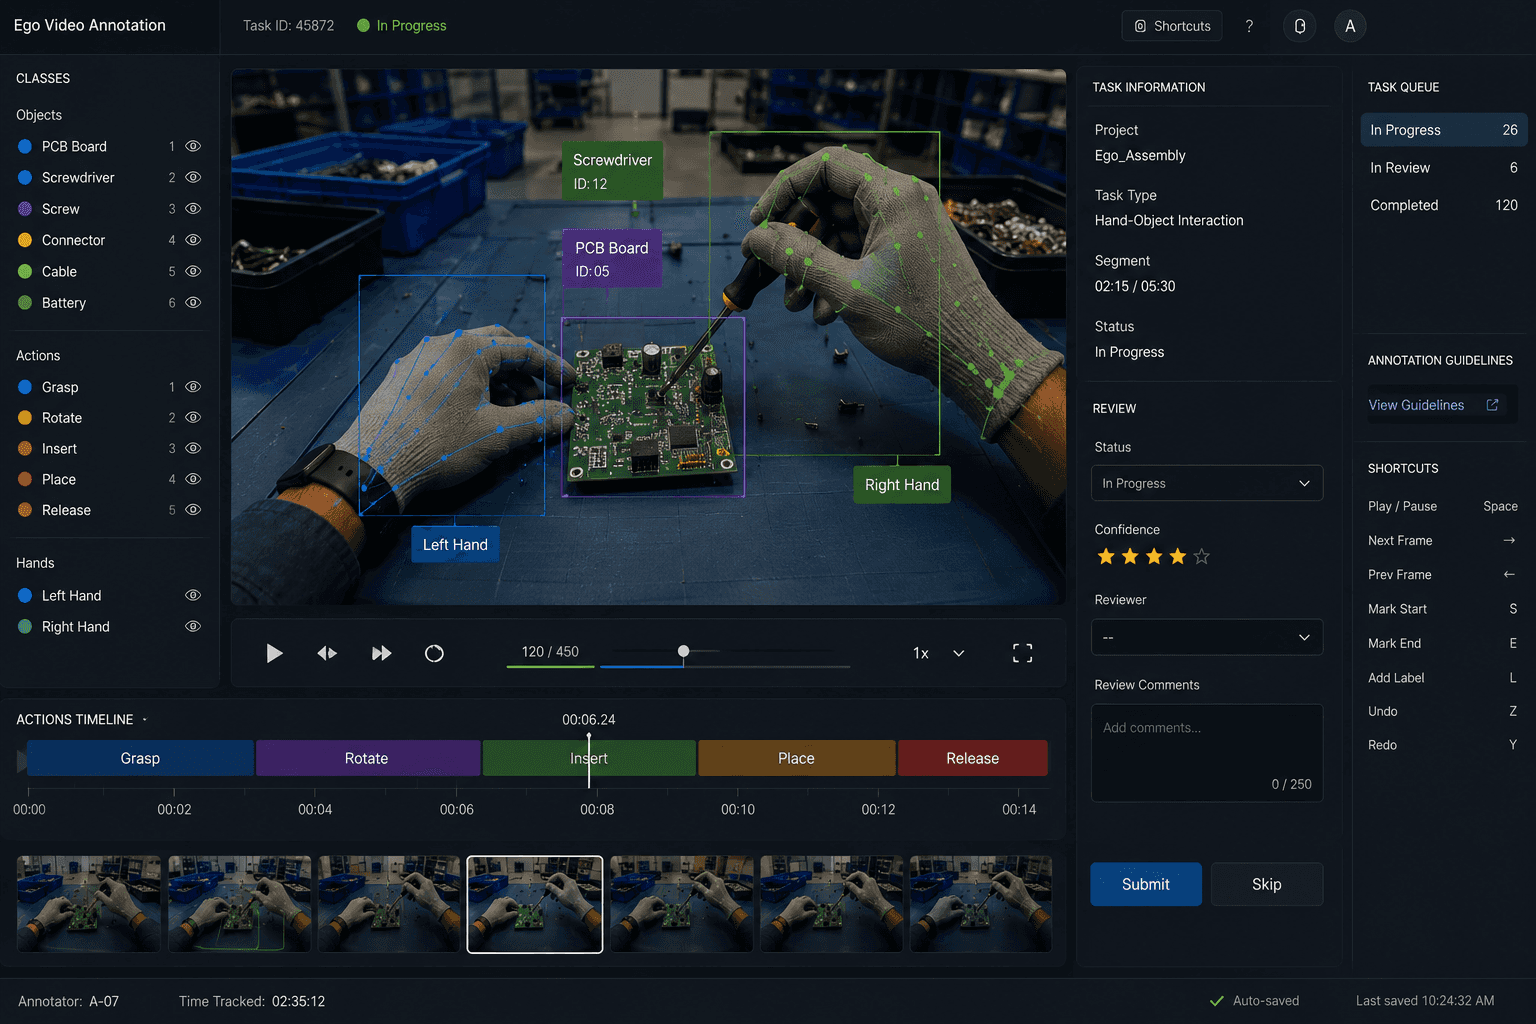Viewport: 1536px width, 1024px height.
Task: Expand the Reviewer dropdown
Action: pyautogui.click(x=1207, y=637)
